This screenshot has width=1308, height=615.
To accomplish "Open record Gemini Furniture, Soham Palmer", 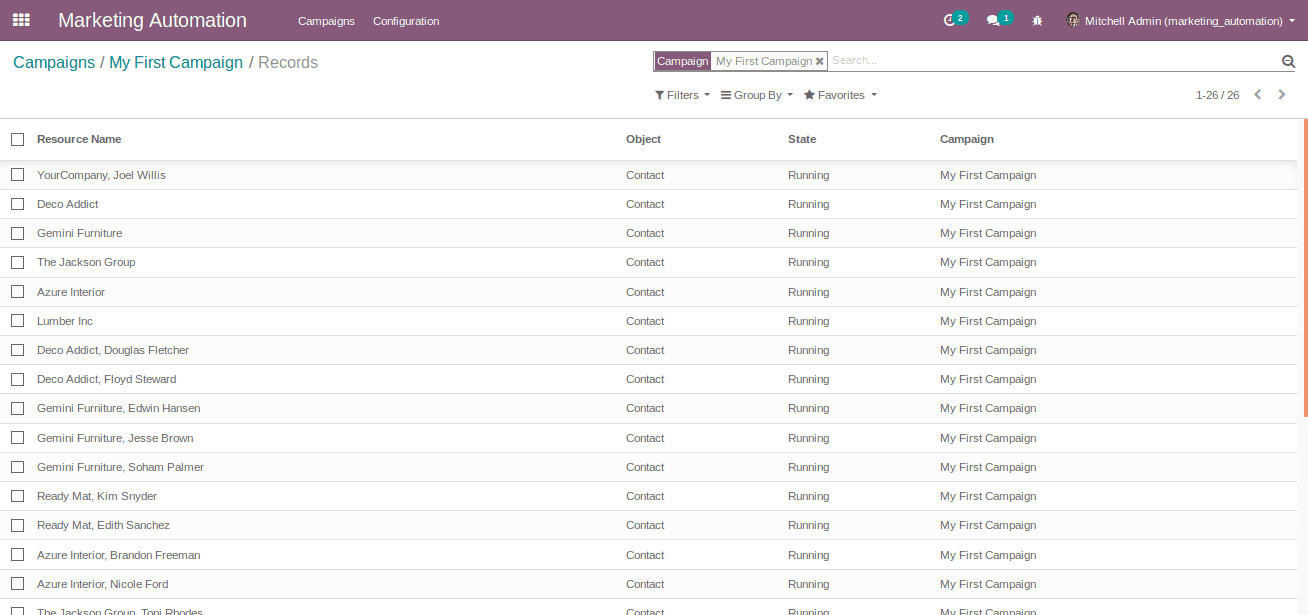I will coord(120,467).
